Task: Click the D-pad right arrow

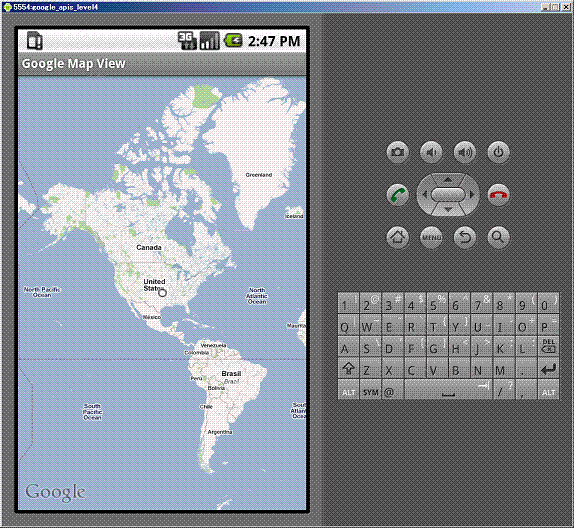Action: (x=473, y=194)
